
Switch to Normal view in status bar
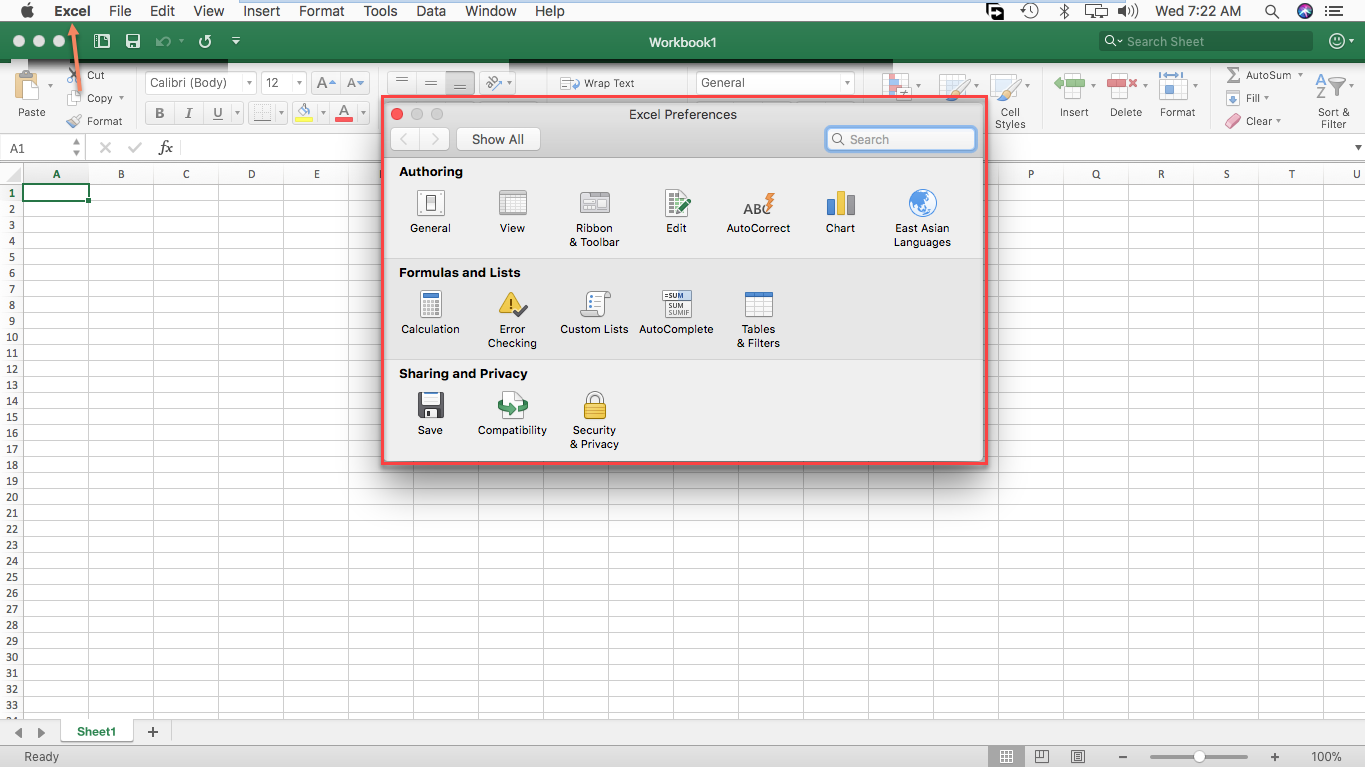coord(1007,757)
